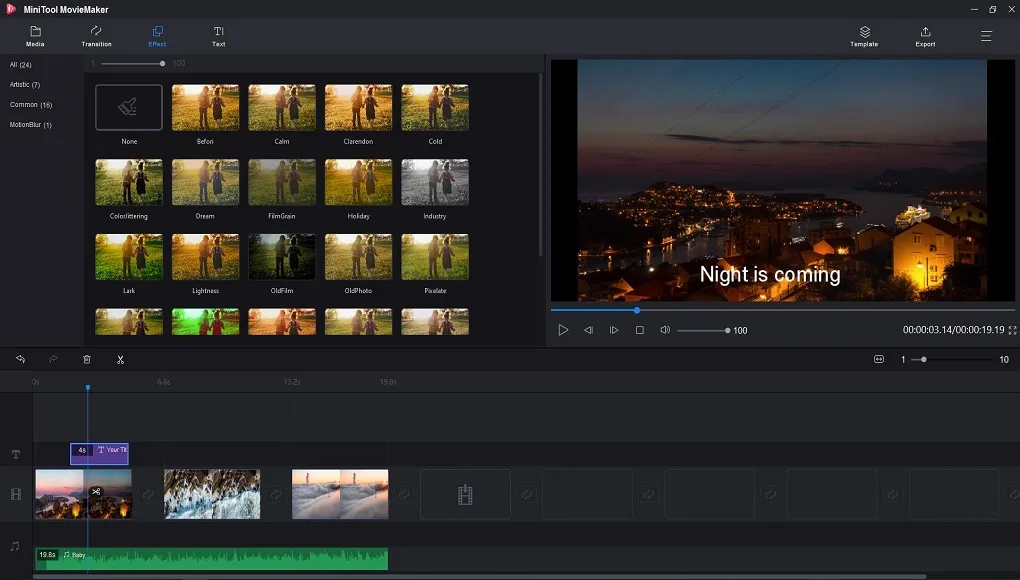The image size is (1020, 580).
Task: Click the undo arrow in timeline toolbar
Action: click(x=20, y=359)
